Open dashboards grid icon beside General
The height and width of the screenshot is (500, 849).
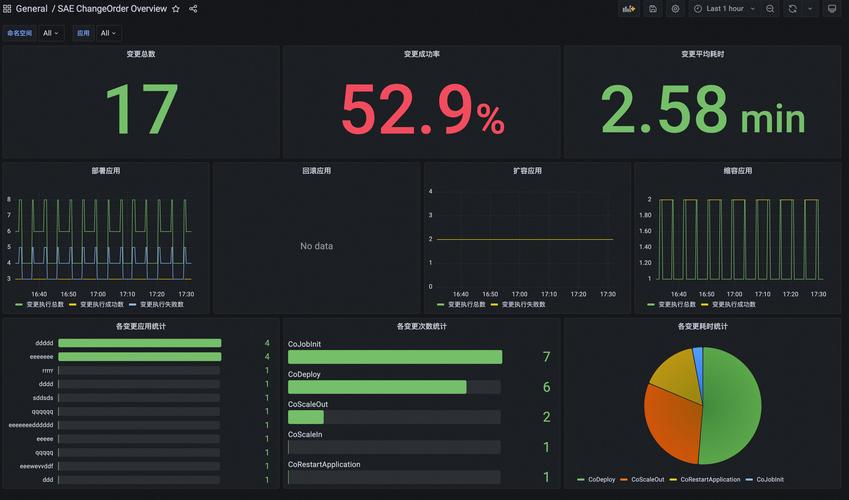point(7,9)
